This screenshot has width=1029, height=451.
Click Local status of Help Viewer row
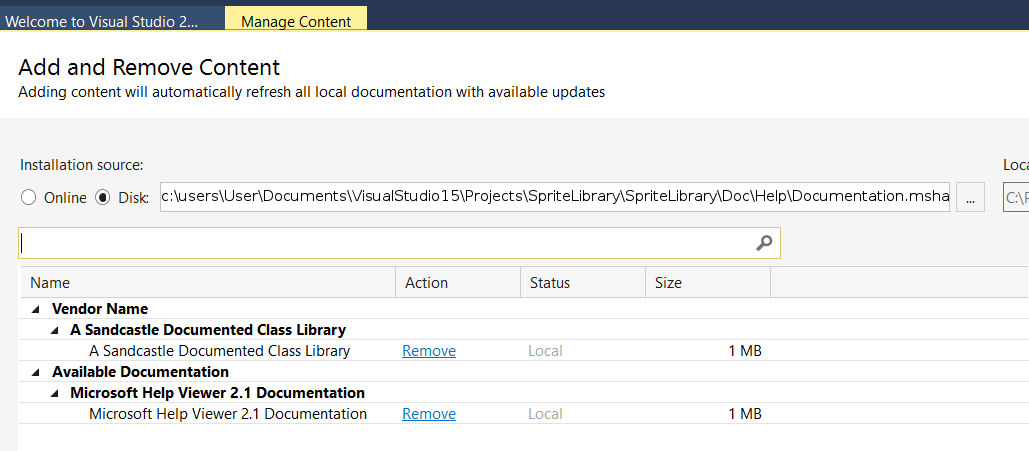[x=545, y=414]
